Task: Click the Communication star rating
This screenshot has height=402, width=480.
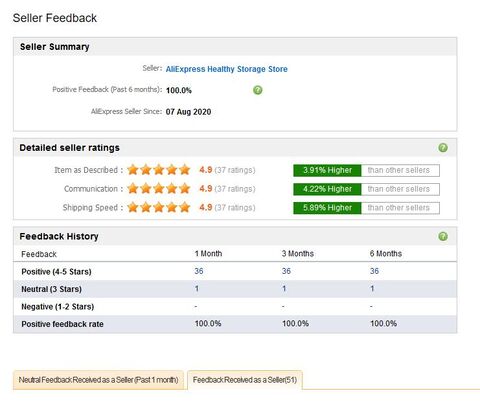Action: point(159,189)
